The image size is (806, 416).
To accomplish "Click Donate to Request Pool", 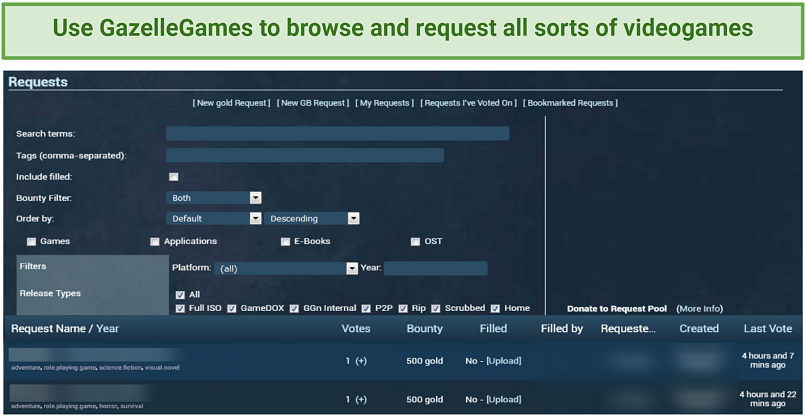I will tap(617, 309).
